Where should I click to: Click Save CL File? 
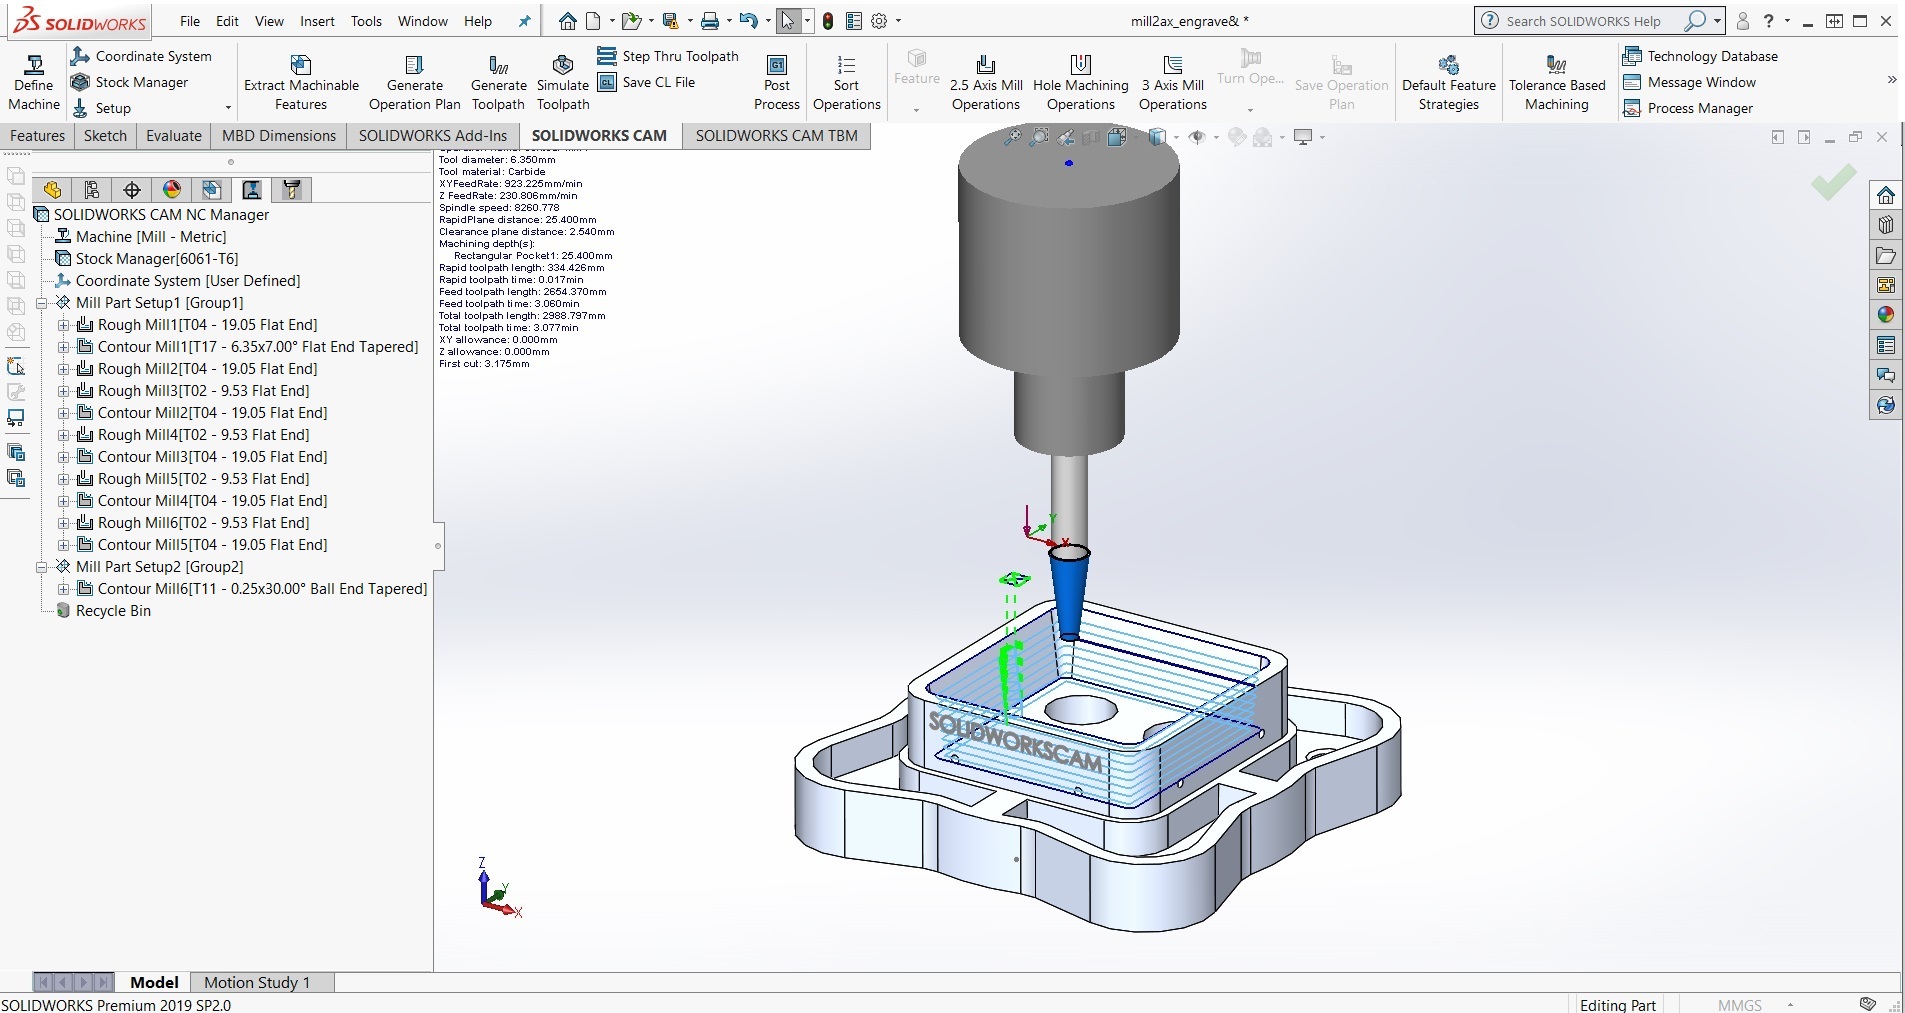coord(646,82)
